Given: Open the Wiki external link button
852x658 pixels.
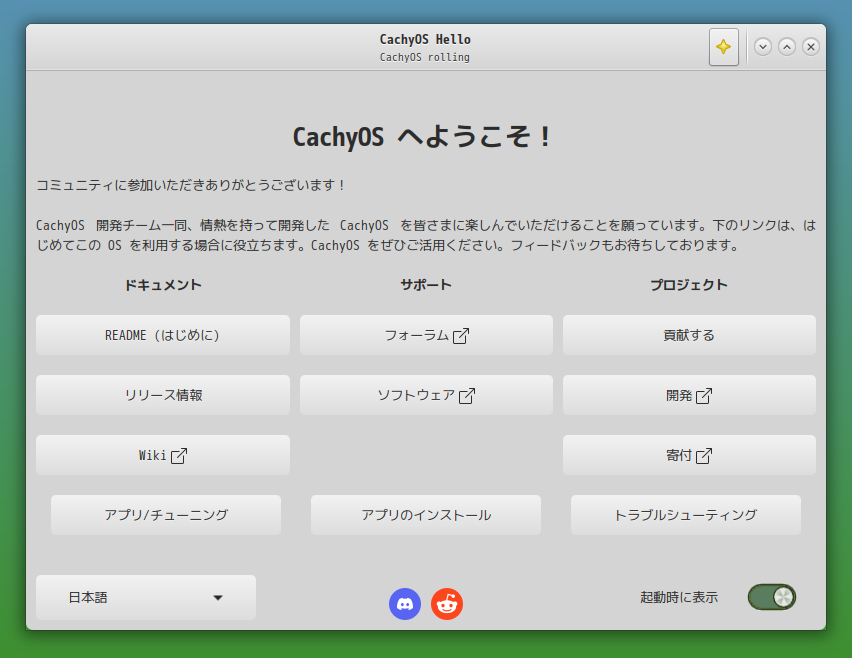Looking at the screenshot, I should pyautogui.click(x=163, y=455).
